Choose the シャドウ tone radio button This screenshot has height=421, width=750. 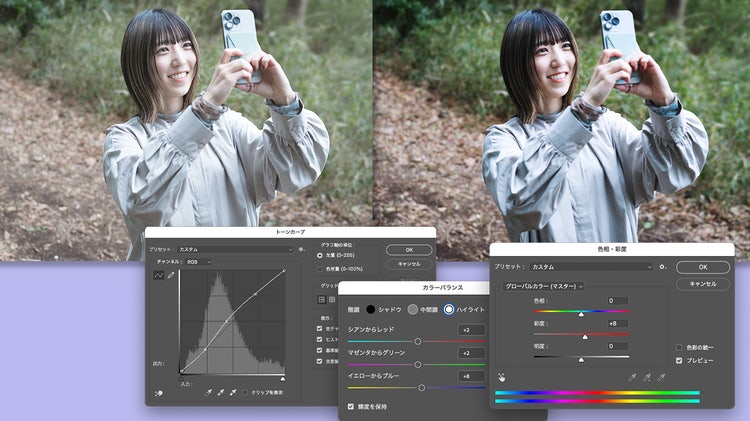click(x=371, y=310)
